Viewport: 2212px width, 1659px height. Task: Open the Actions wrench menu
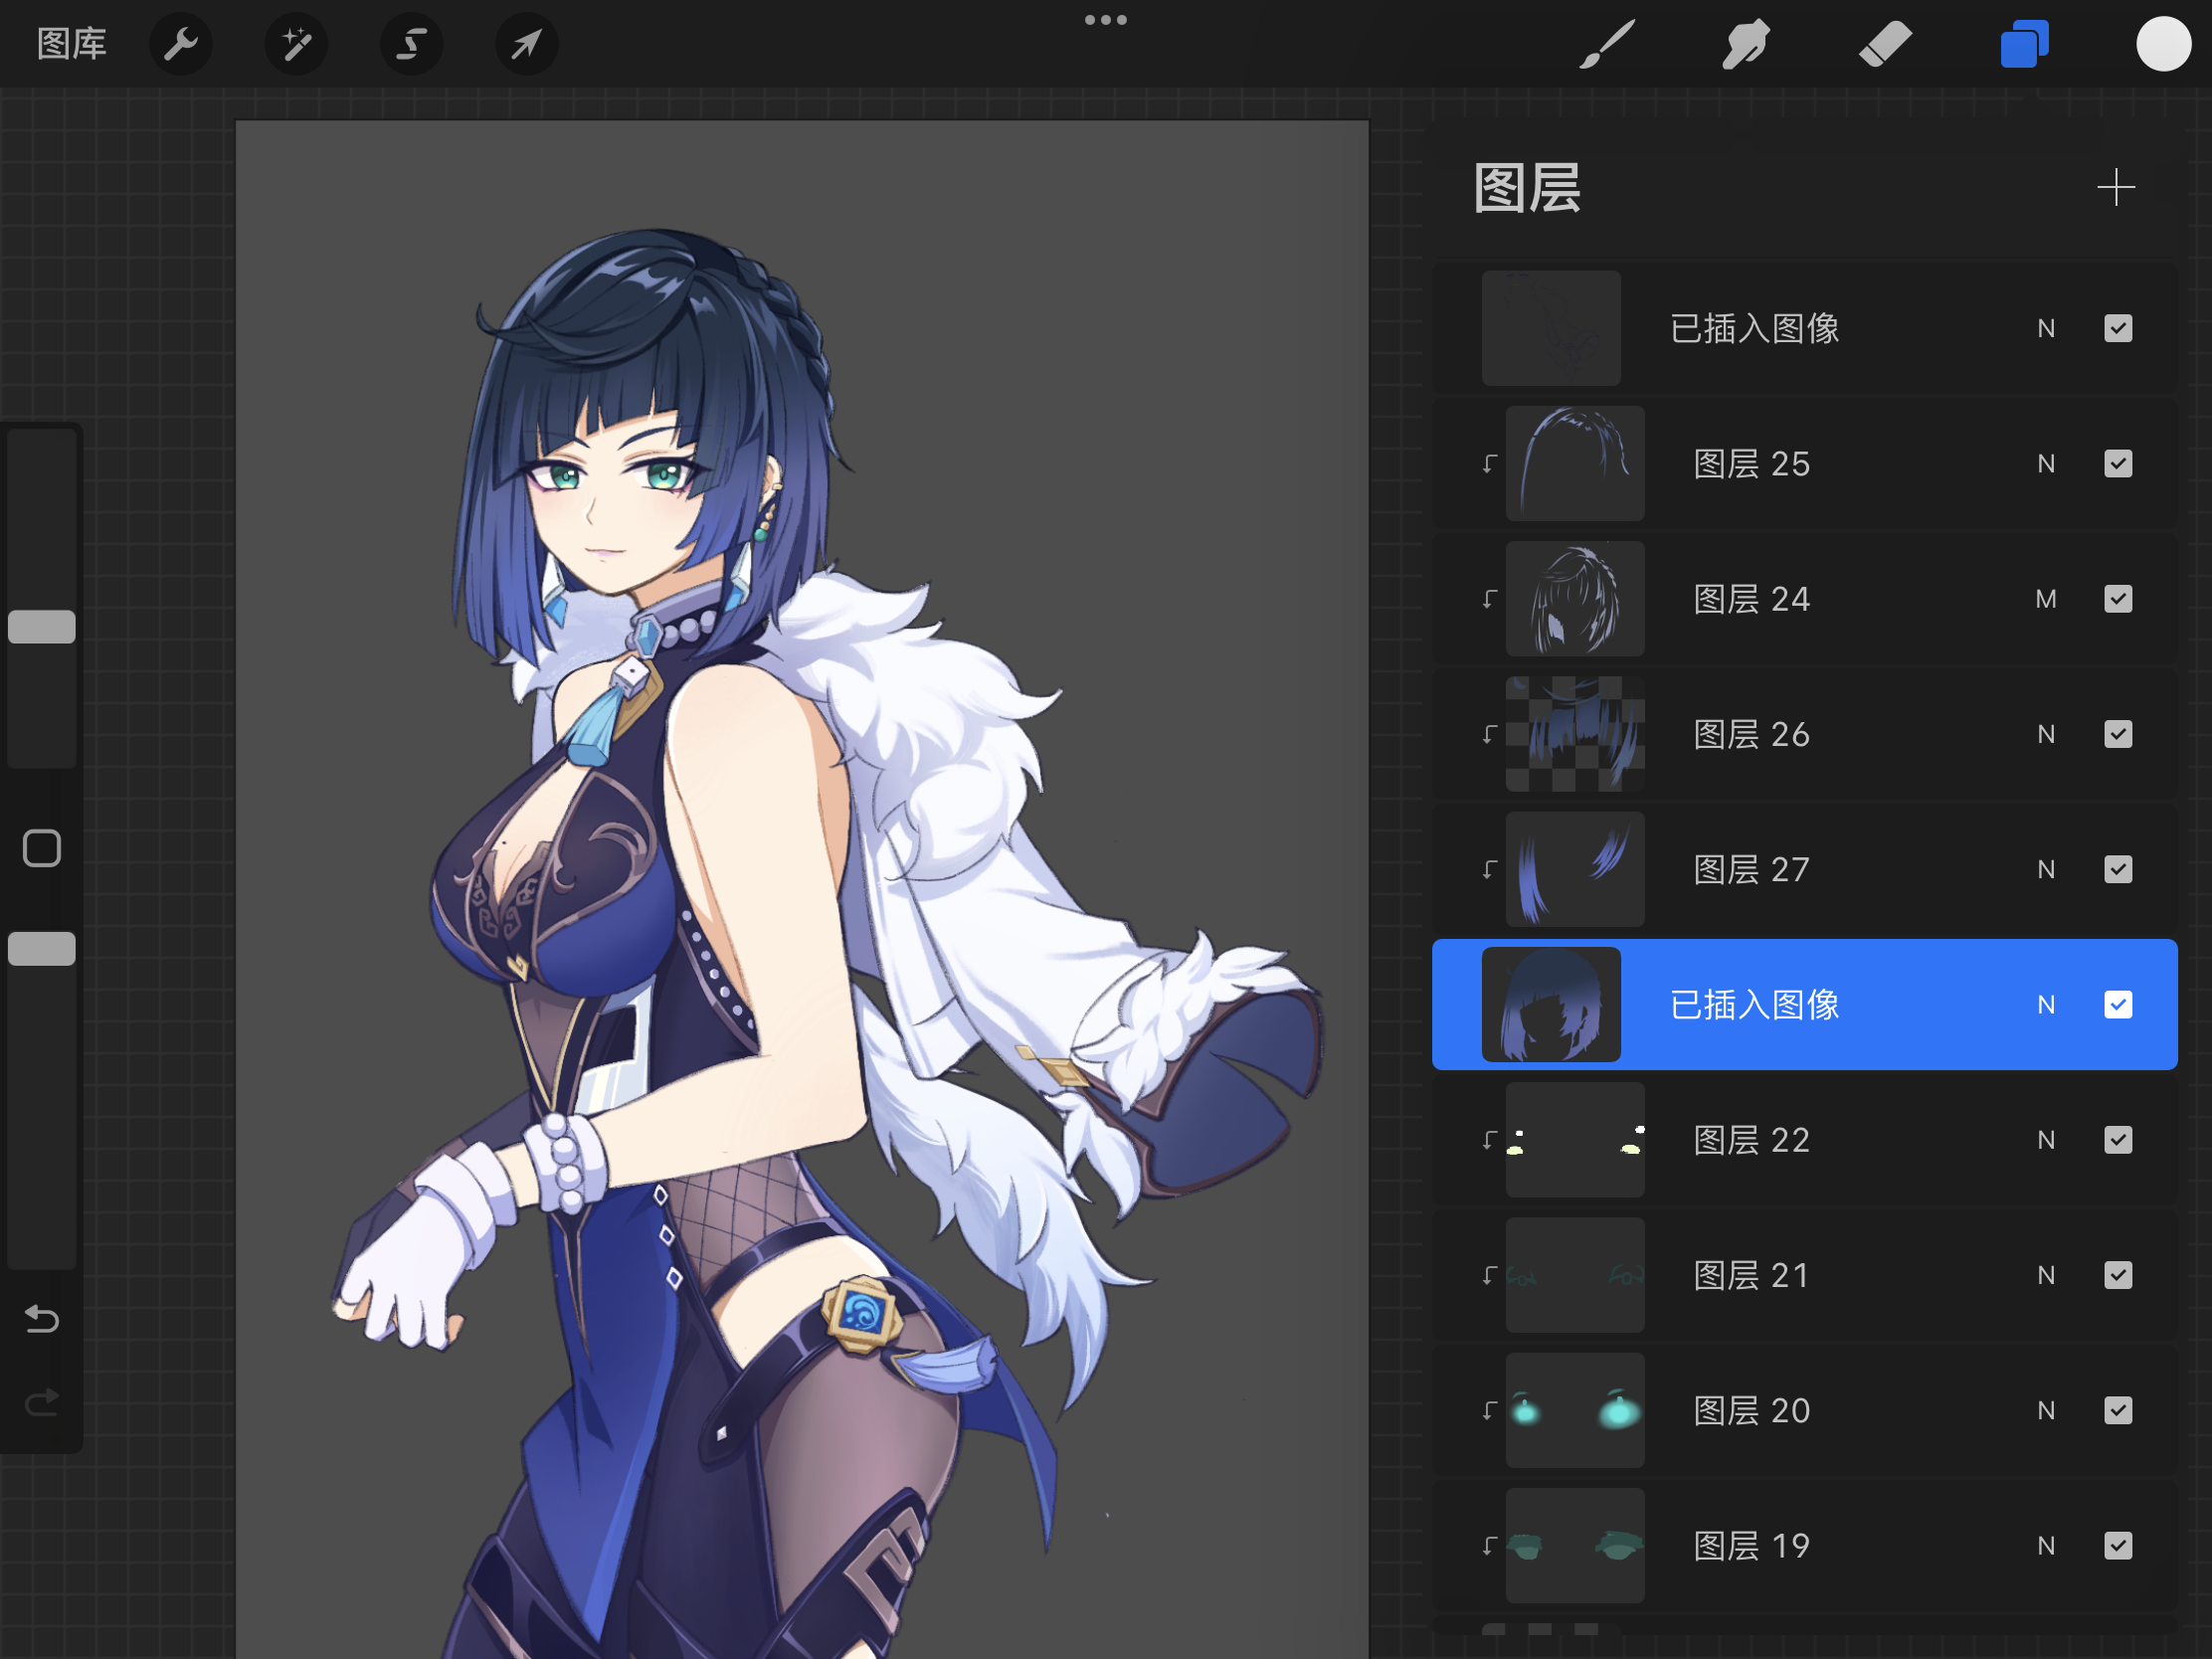click(181, 44)
